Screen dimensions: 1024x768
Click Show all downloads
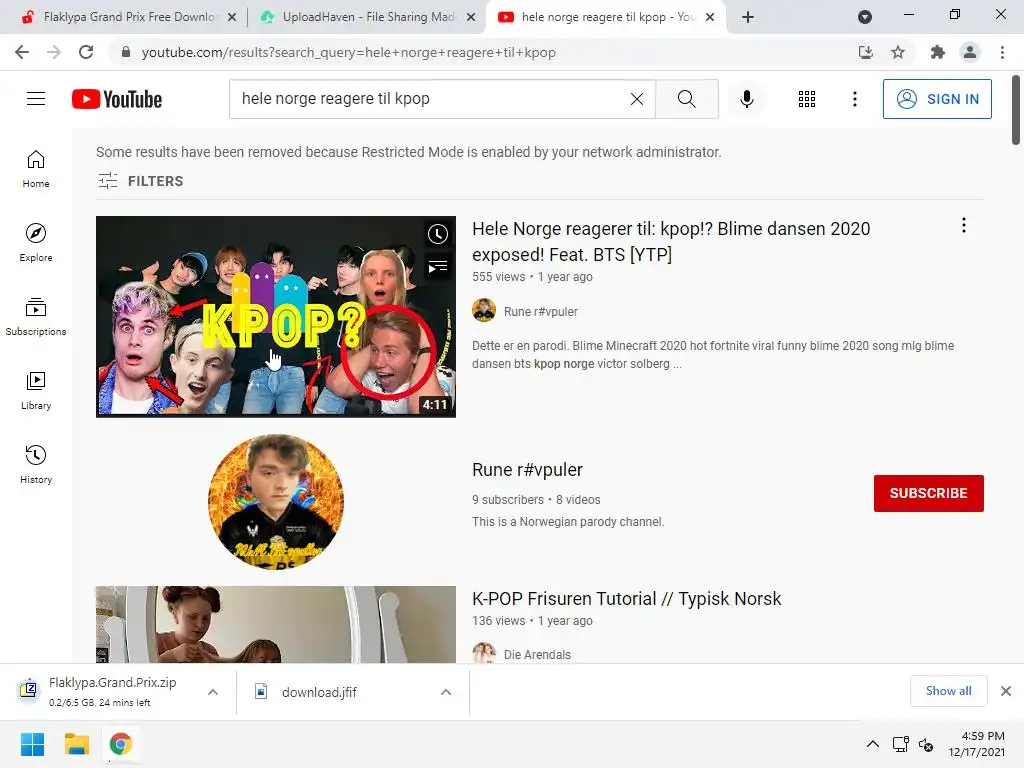[x=948, y=691]
